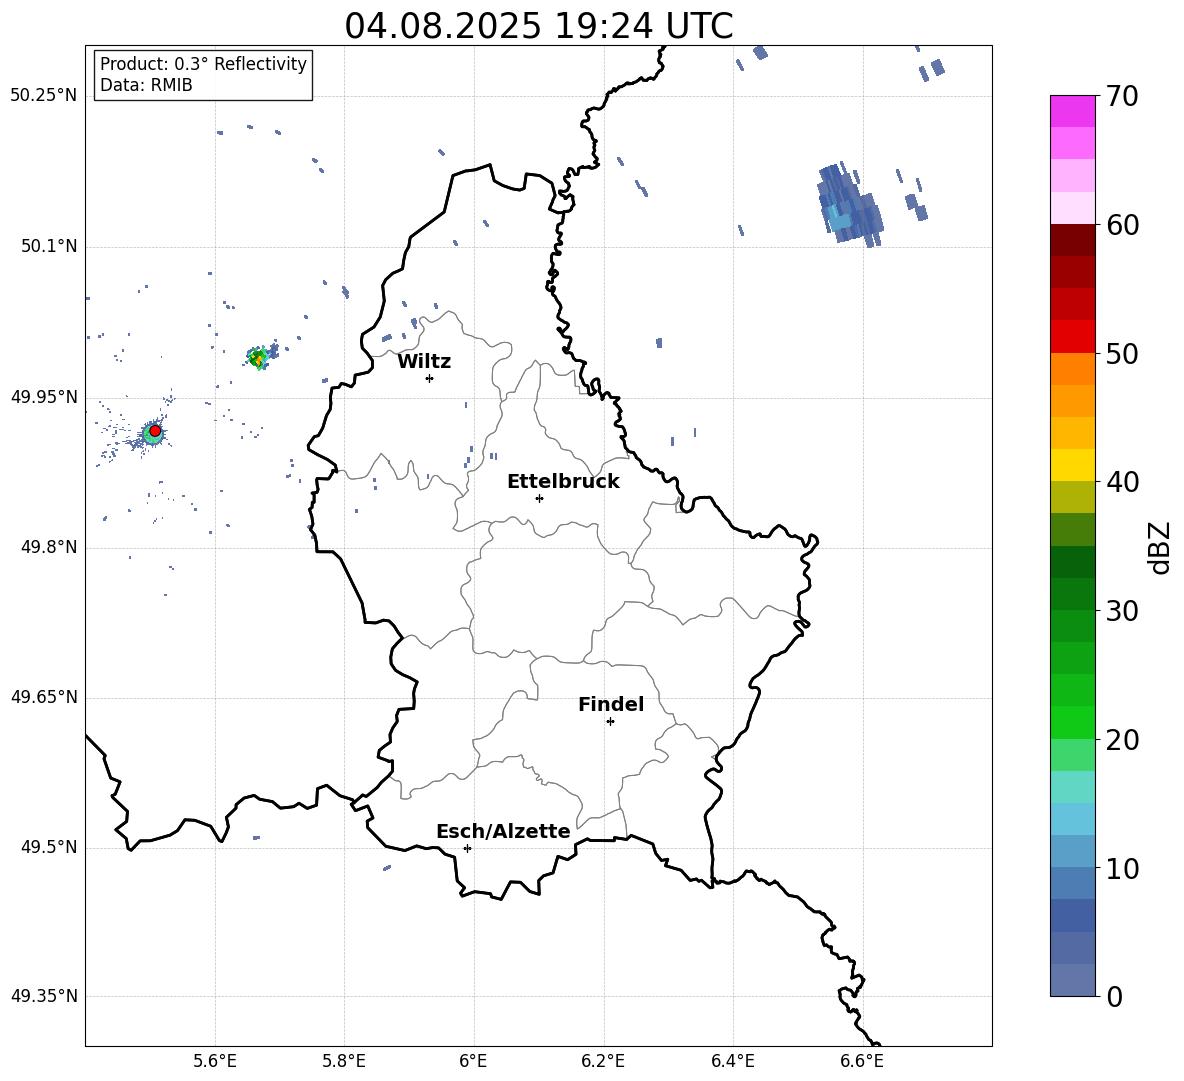Click the Ettelbruck location cross marker
Screen dimensions: 1184x1081
pyautogui.click(x=539, y=498)
